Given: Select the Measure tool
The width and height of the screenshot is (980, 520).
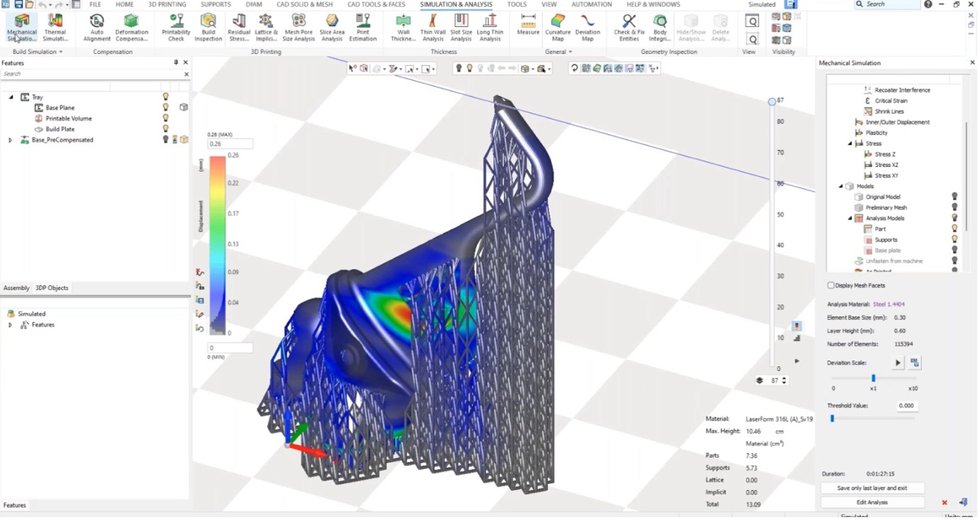Looking at the screenshot, I should point(528,27).
